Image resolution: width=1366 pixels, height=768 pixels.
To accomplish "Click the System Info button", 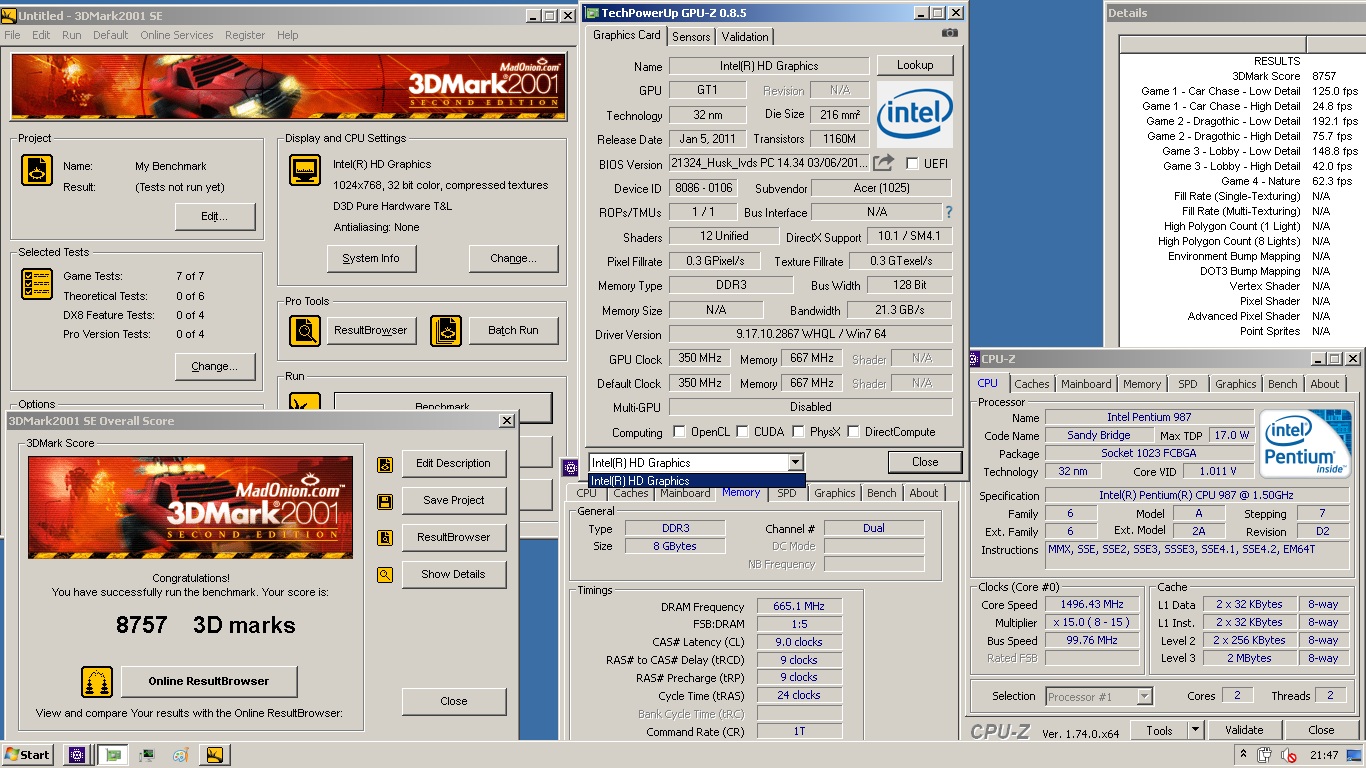I will [x=371, y=258].
